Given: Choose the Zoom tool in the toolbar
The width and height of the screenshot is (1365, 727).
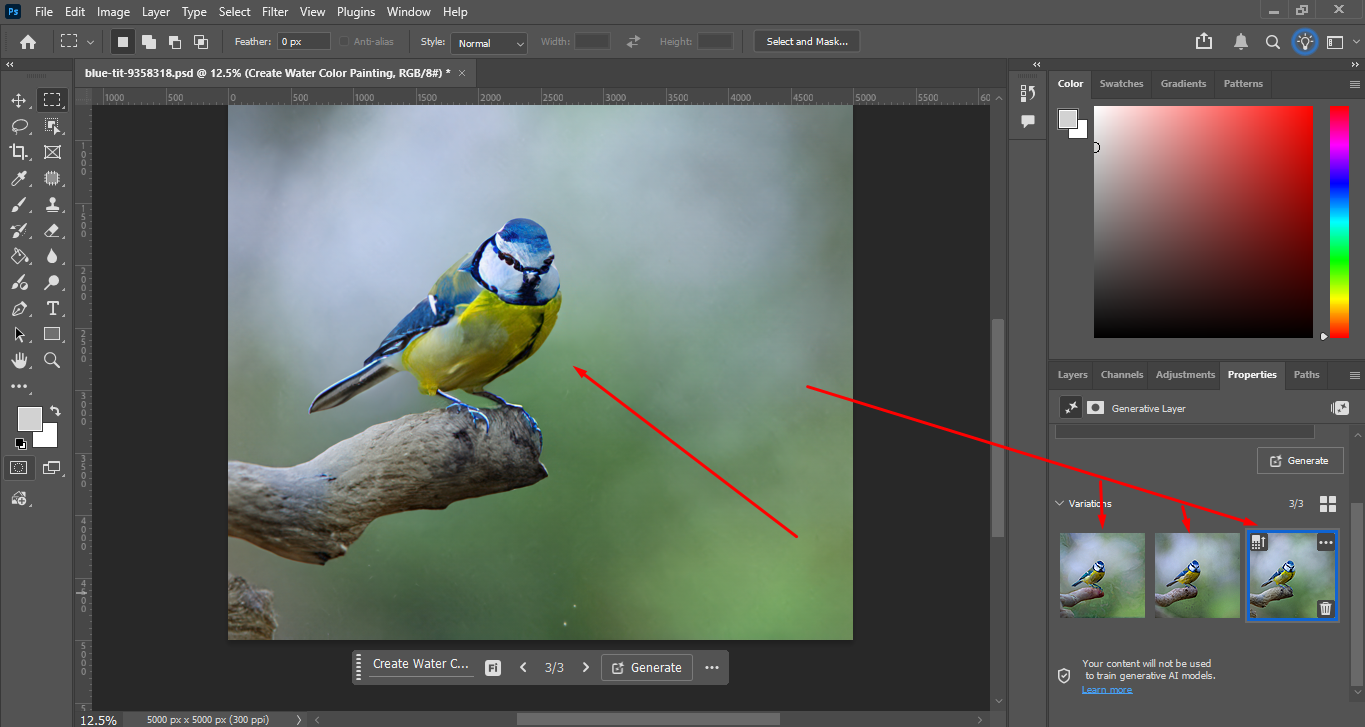Looking at the screenshot, I should click(x=52, y=360).
